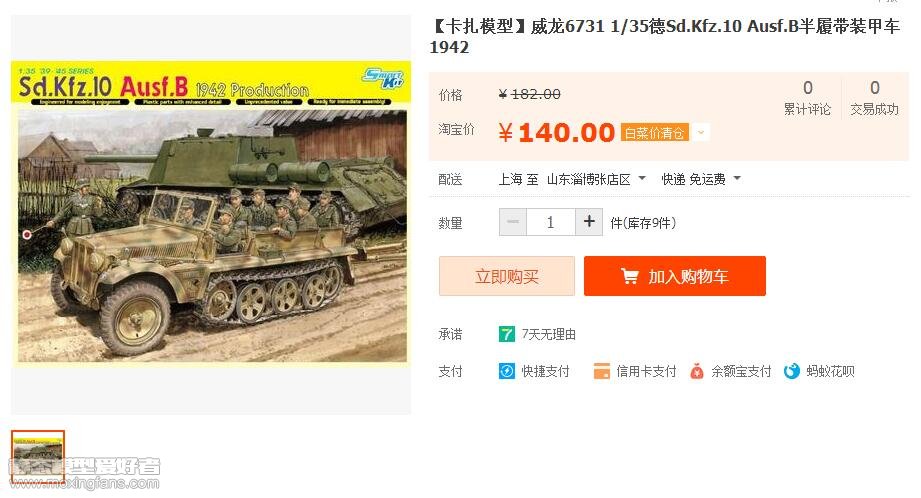Click the orange 信用卡支付 card icon
921x498 pixels.
point(601,371)
